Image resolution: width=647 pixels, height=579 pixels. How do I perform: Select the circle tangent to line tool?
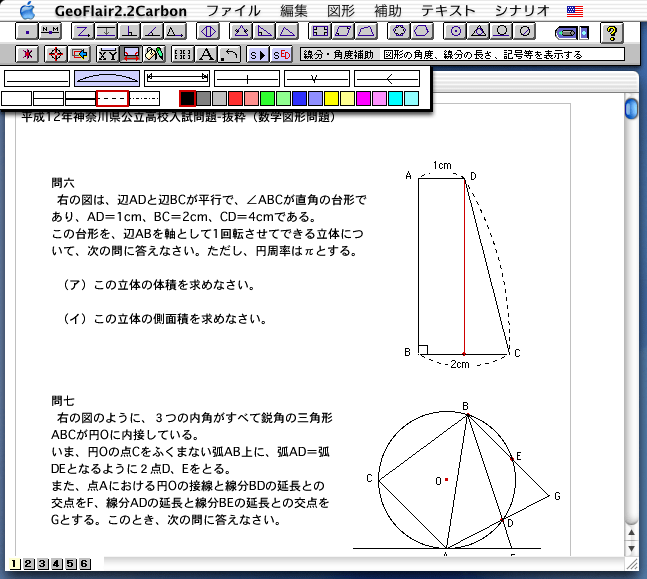pyautogui.click(x=502, y=32)
